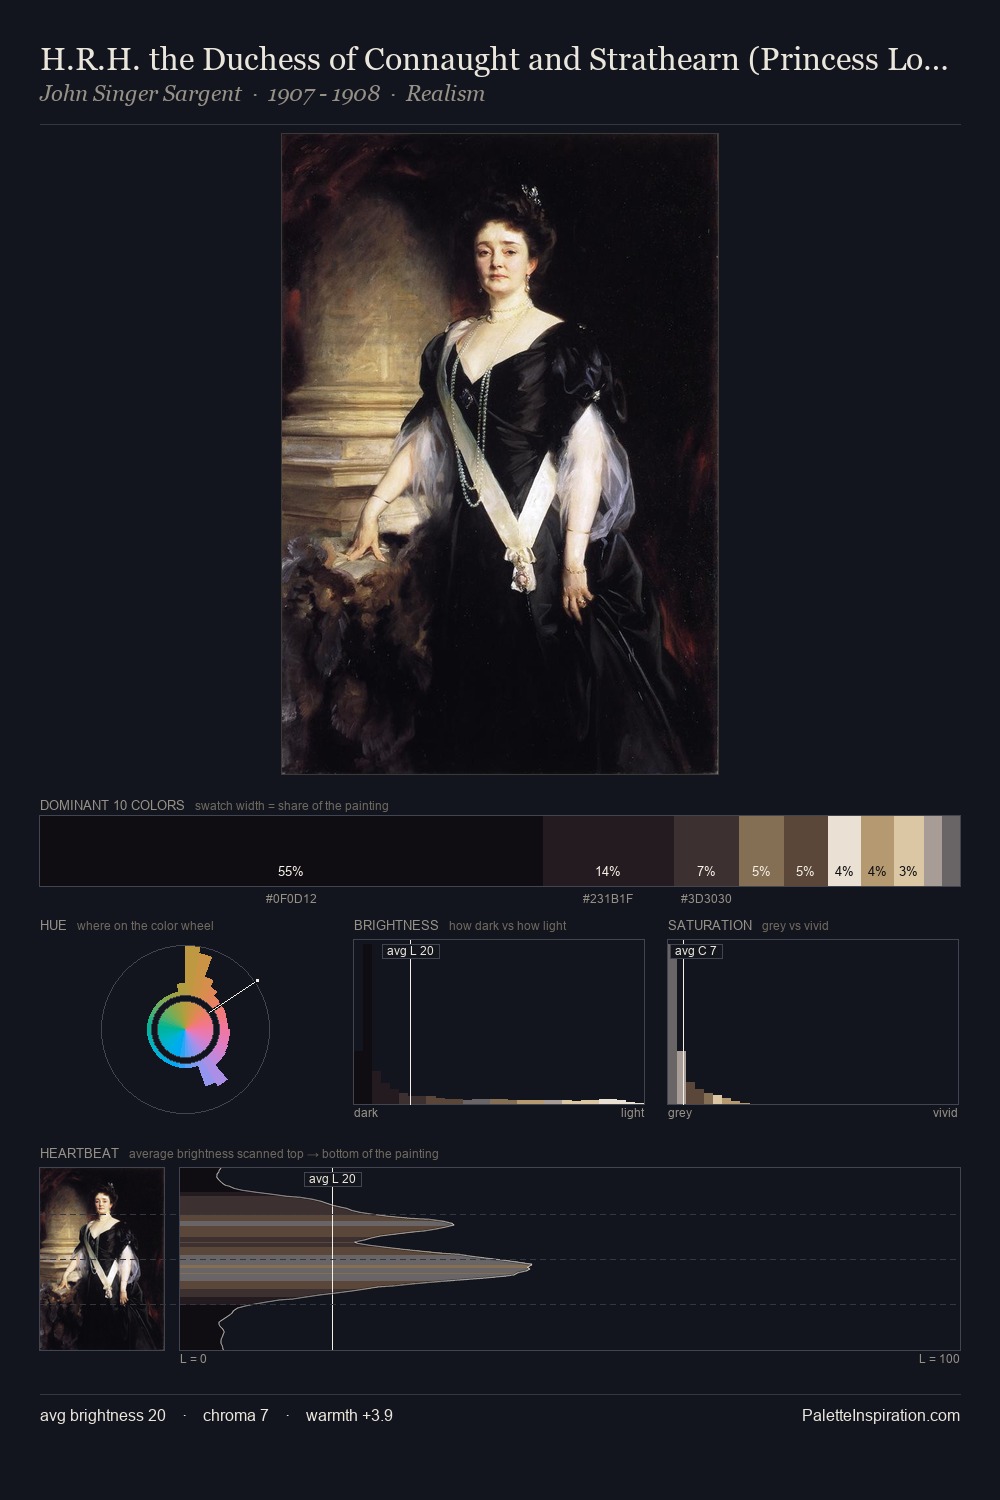
Task: Click the 'grey' axis label under Saturation
Action: (x=680, y=1113)
